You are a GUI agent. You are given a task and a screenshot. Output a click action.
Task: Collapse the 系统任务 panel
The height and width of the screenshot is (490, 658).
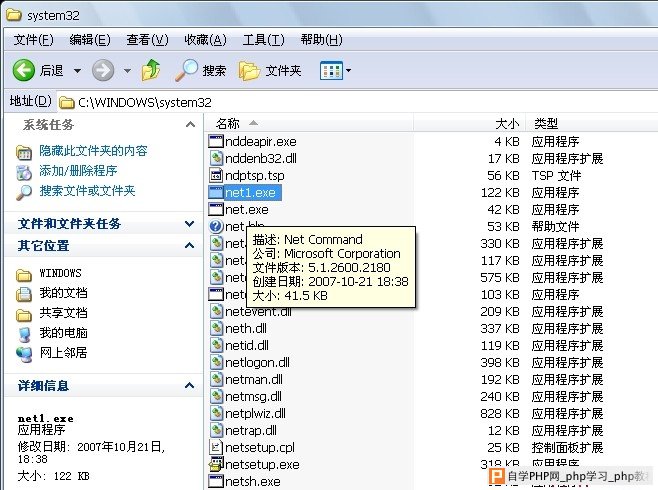pos(190,125)
